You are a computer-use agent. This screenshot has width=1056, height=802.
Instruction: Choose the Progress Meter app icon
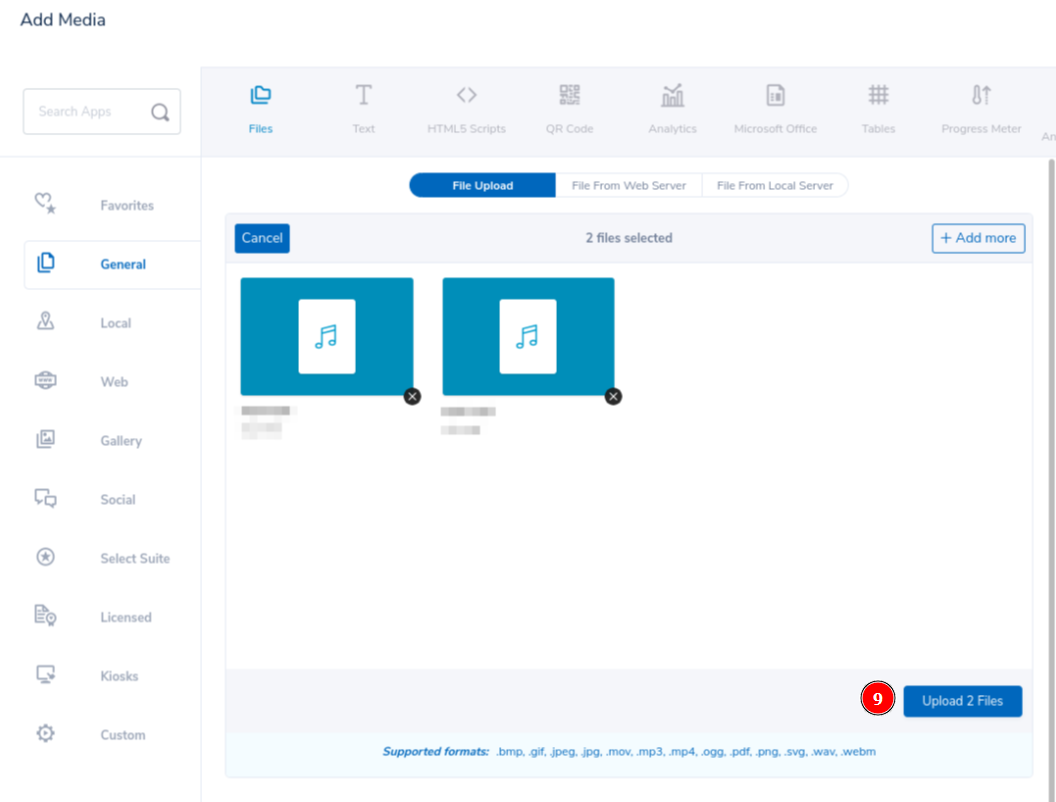(x=981, y=95)
